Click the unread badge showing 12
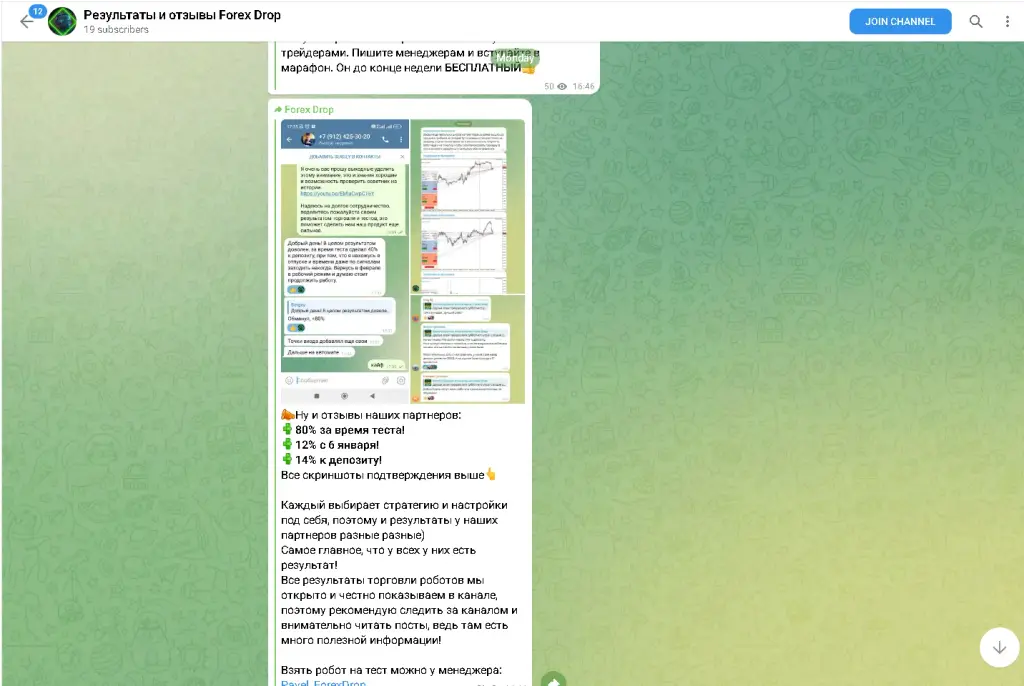Image resolution: width=1024 pixels, height=686 pixels. point(38,11)
